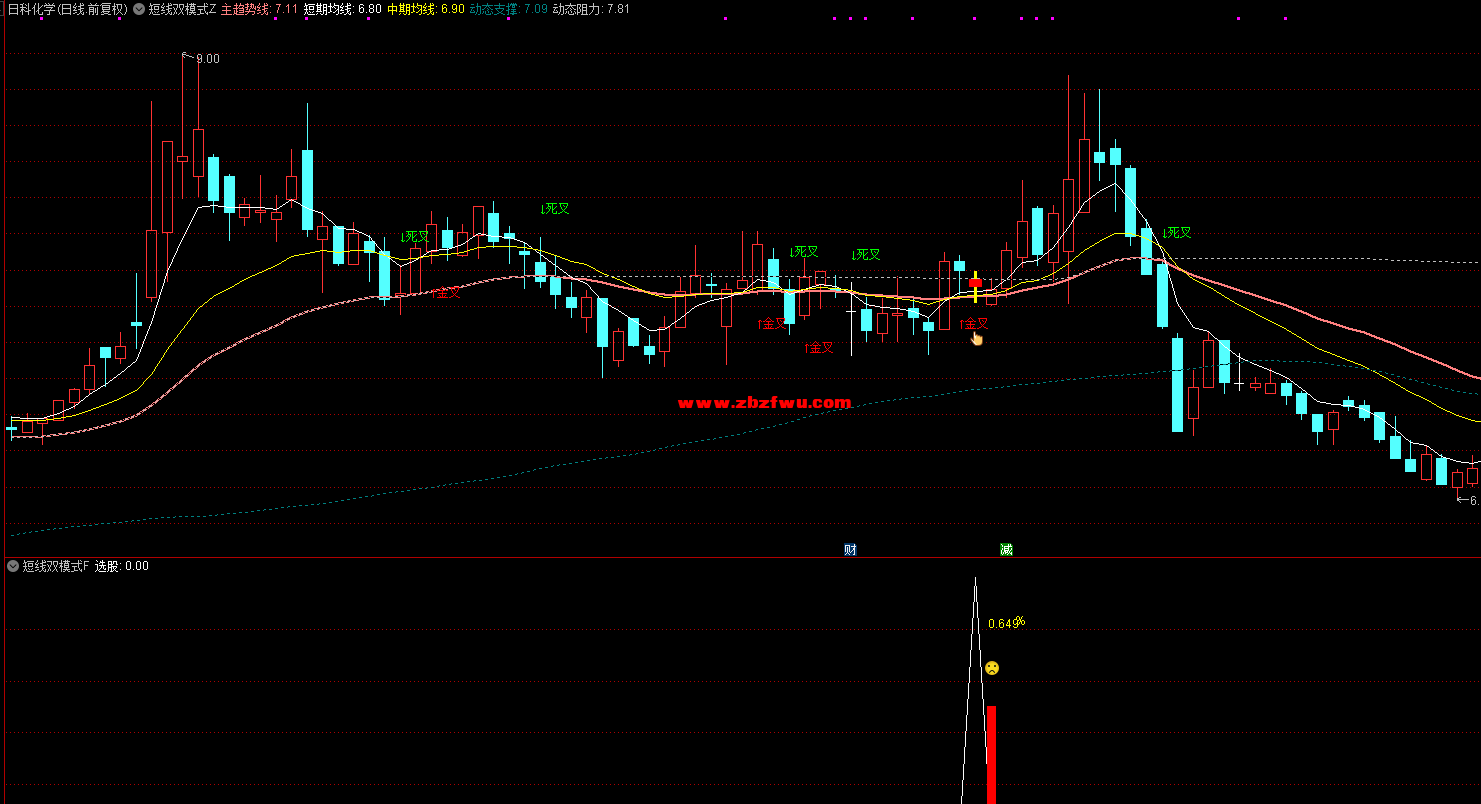The height and width of the screenshot is (804, 1481).
Task: Click the leftmost ↑金叉 signal marker
Action: click(x=446, y=293)
